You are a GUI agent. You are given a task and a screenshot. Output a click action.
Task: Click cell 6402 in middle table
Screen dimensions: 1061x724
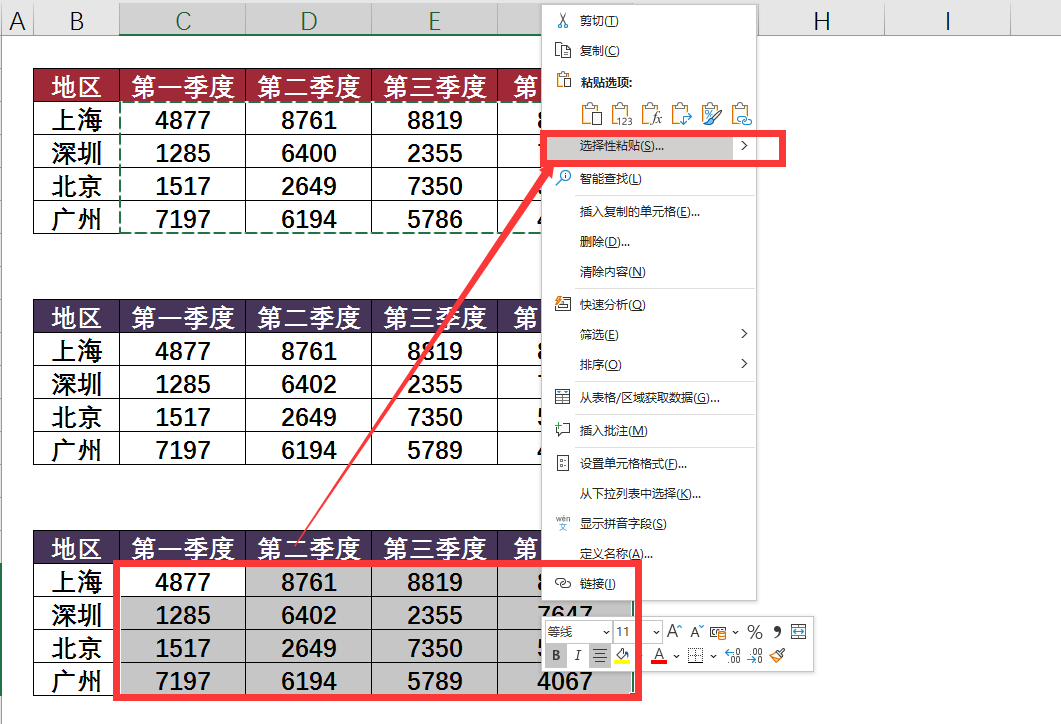click(x=309, y=384)
